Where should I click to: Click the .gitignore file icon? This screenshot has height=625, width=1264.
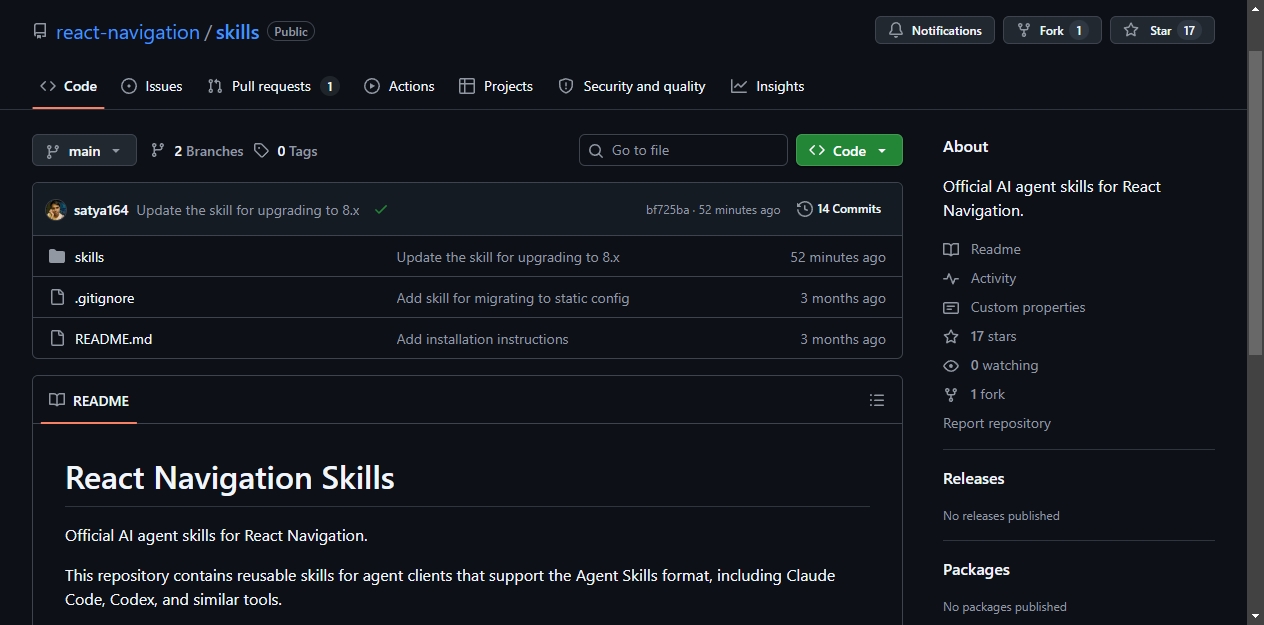pos(57,298)
